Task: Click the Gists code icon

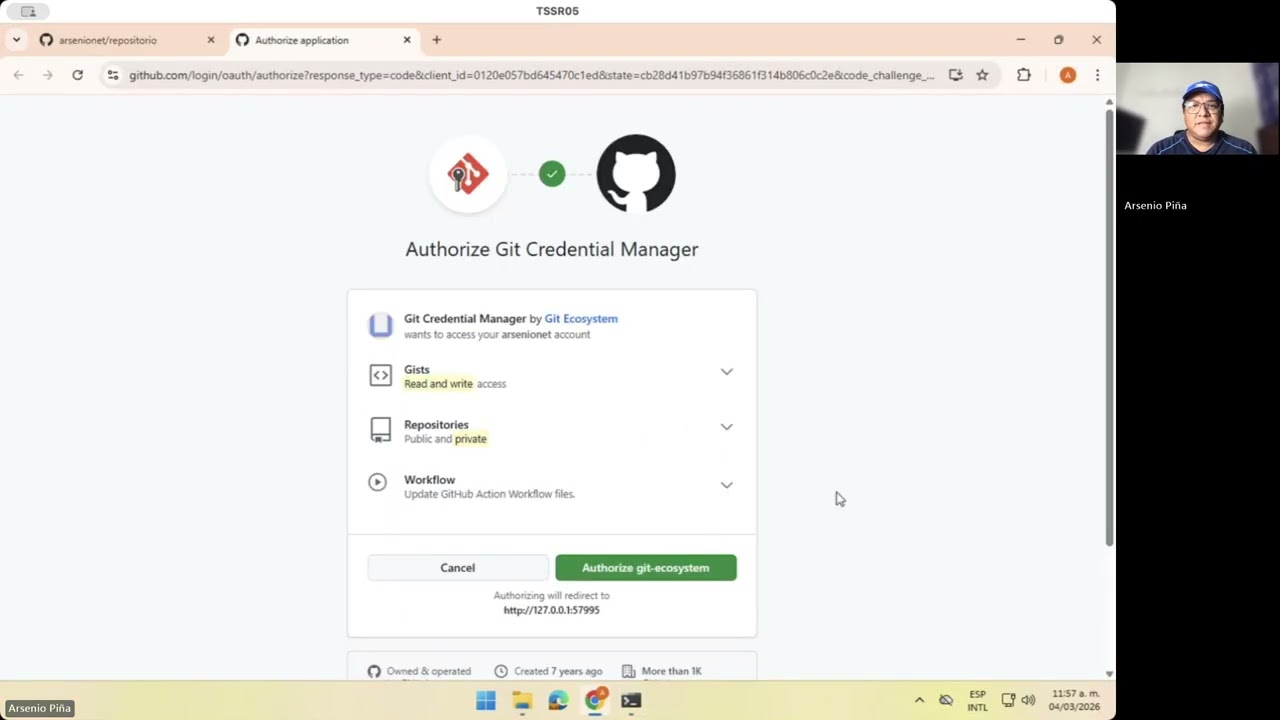Action: [x=380, y=376]
